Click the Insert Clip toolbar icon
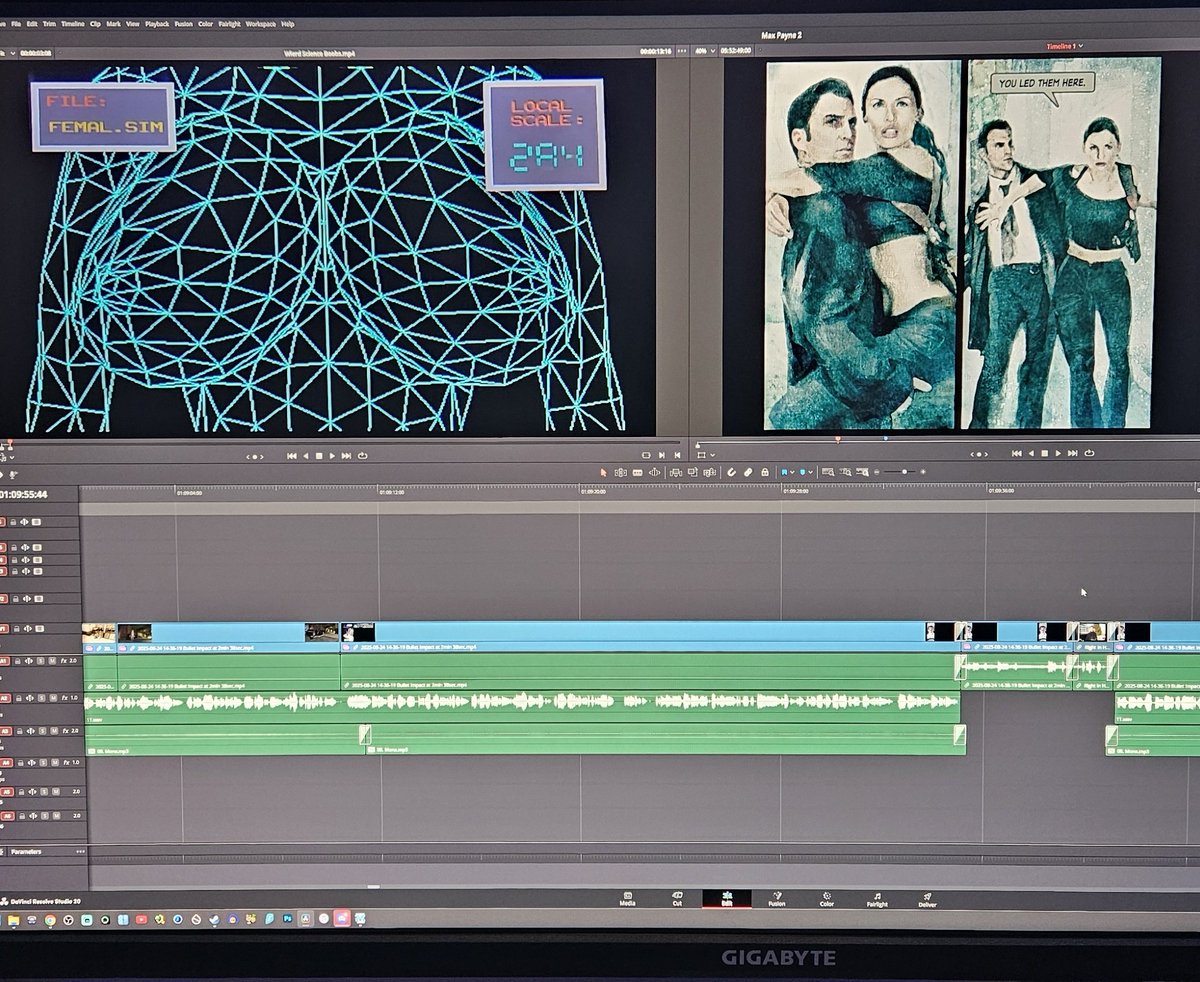The image size is (1200, 982). [676, 471]
